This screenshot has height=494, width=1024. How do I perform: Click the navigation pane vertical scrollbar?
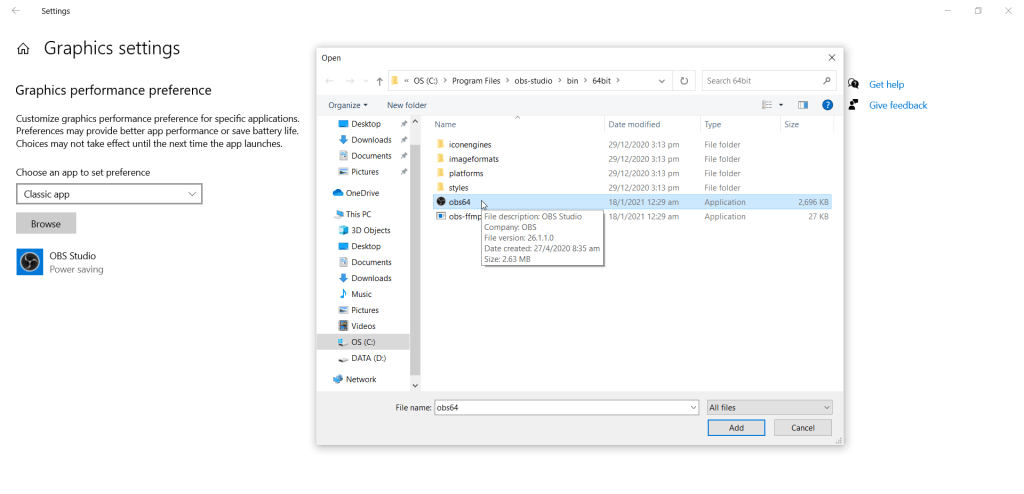point(415,250)
